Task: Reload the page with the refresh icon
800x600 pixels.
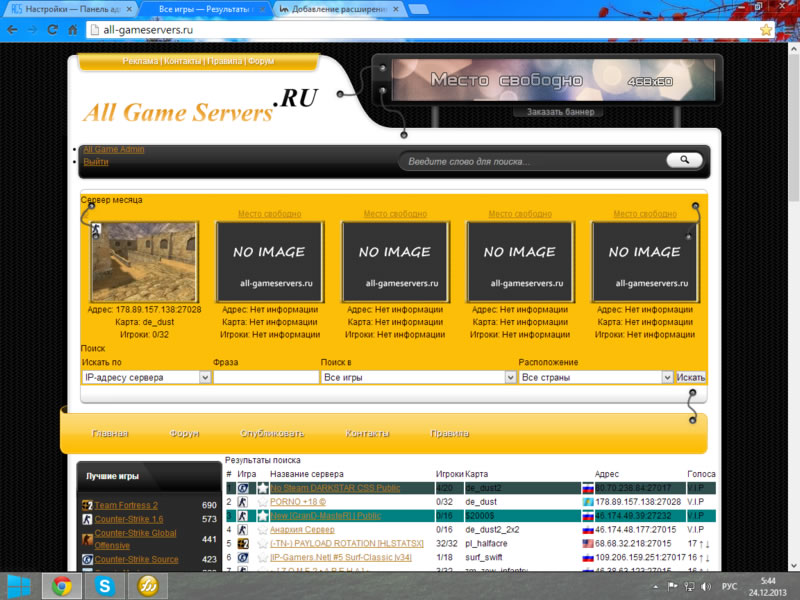Action: click(53, 30)
